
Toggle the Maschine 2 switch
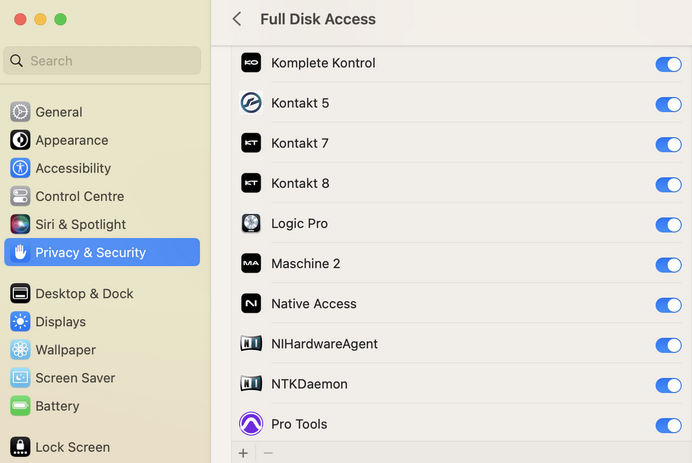tap(668, 265)
